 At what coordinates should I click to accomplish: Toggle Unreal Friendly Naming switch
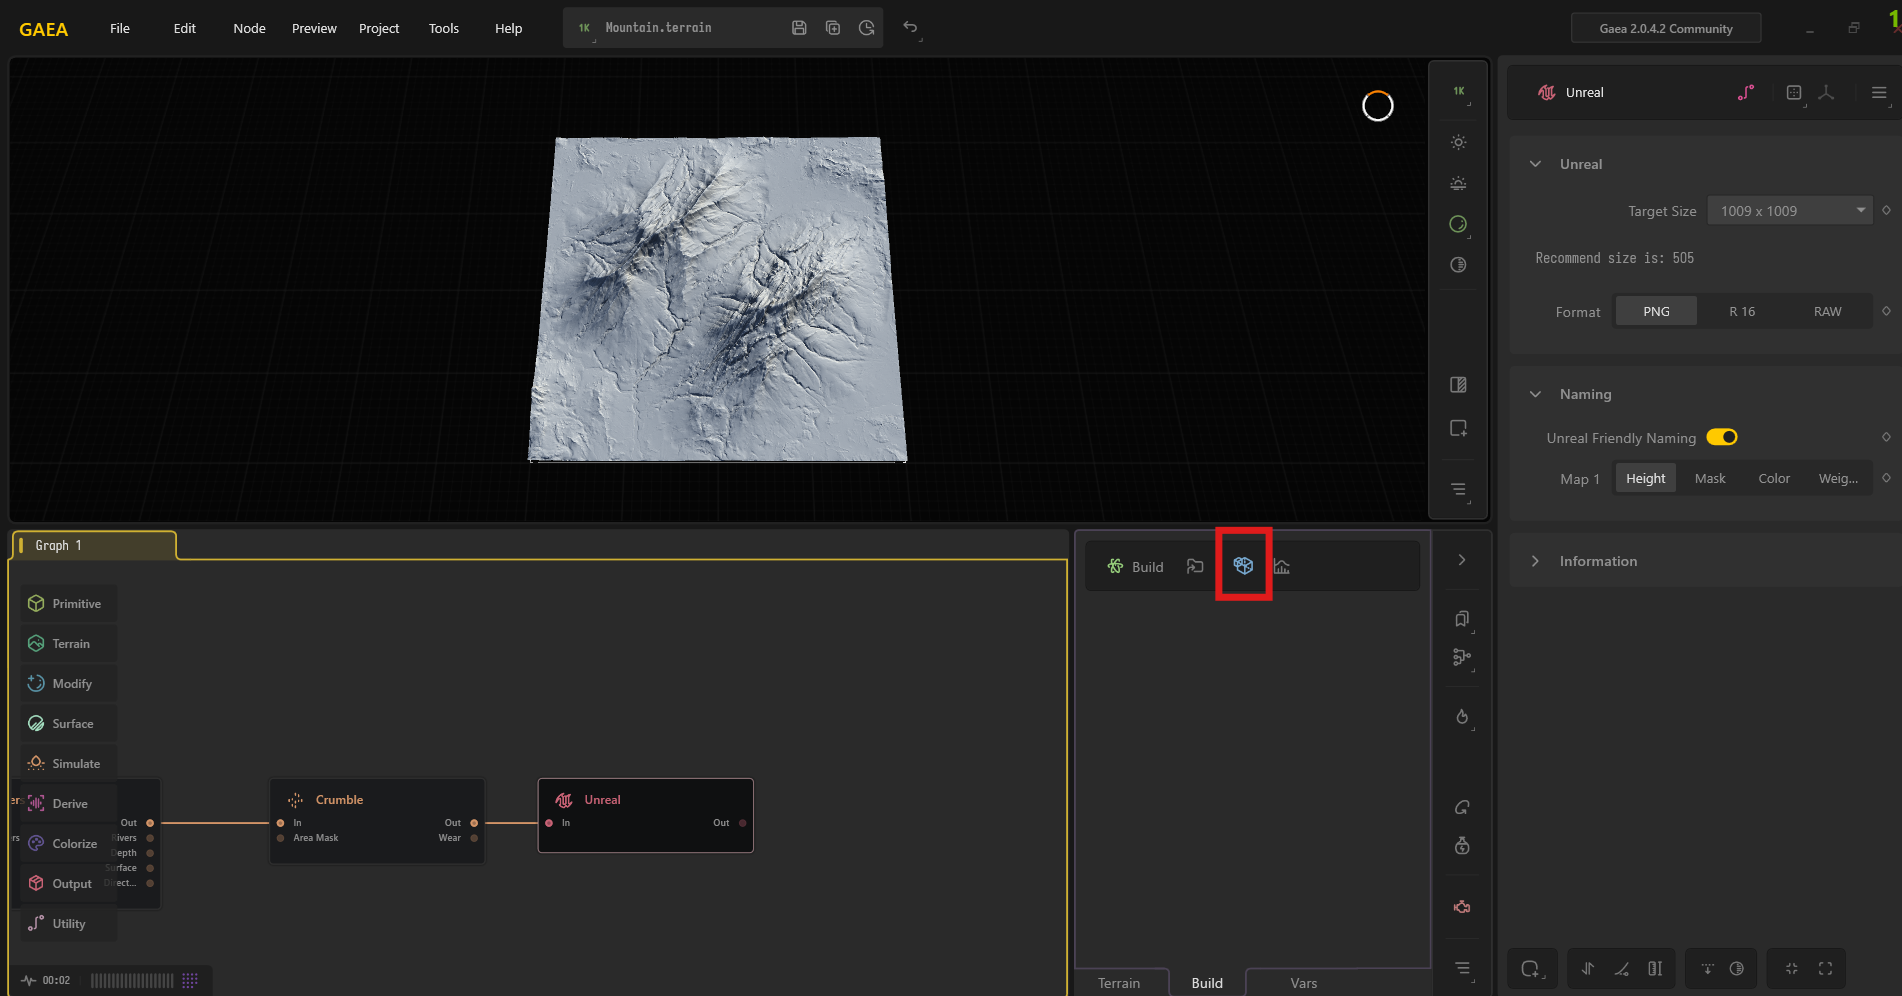coord(1722,437)
